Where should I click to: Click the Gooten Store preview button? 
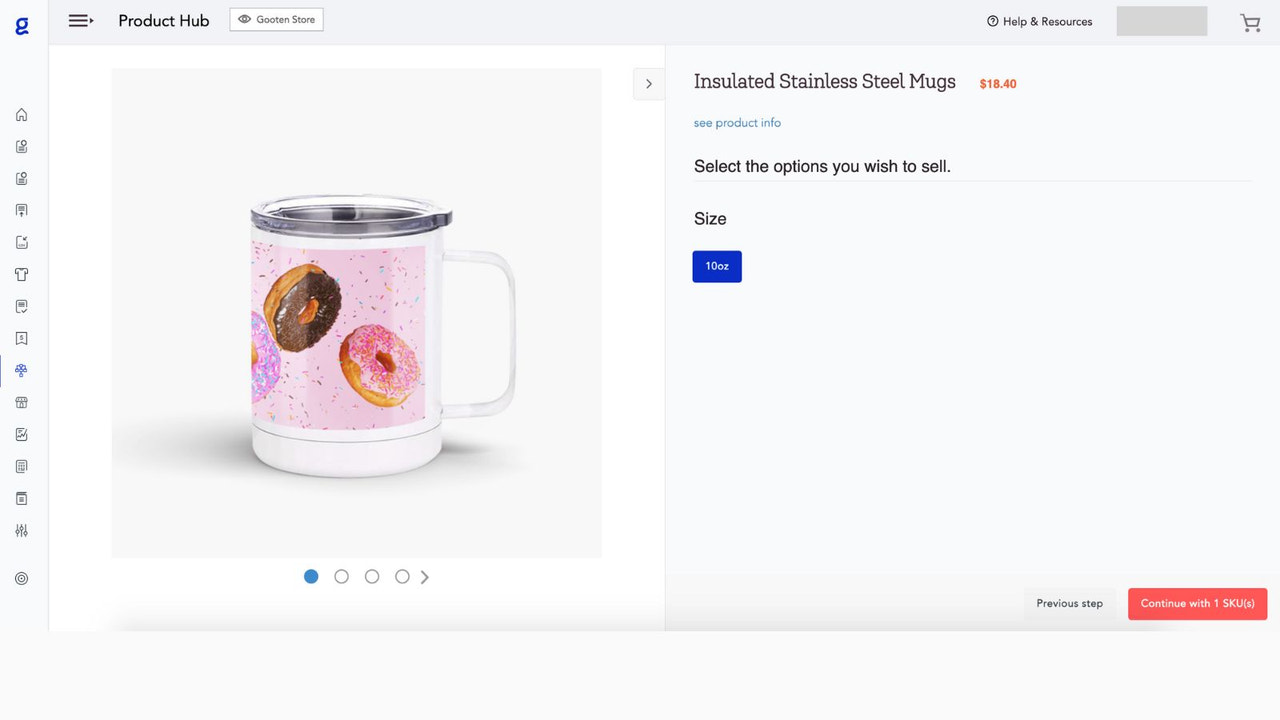[x=276, y=18]
